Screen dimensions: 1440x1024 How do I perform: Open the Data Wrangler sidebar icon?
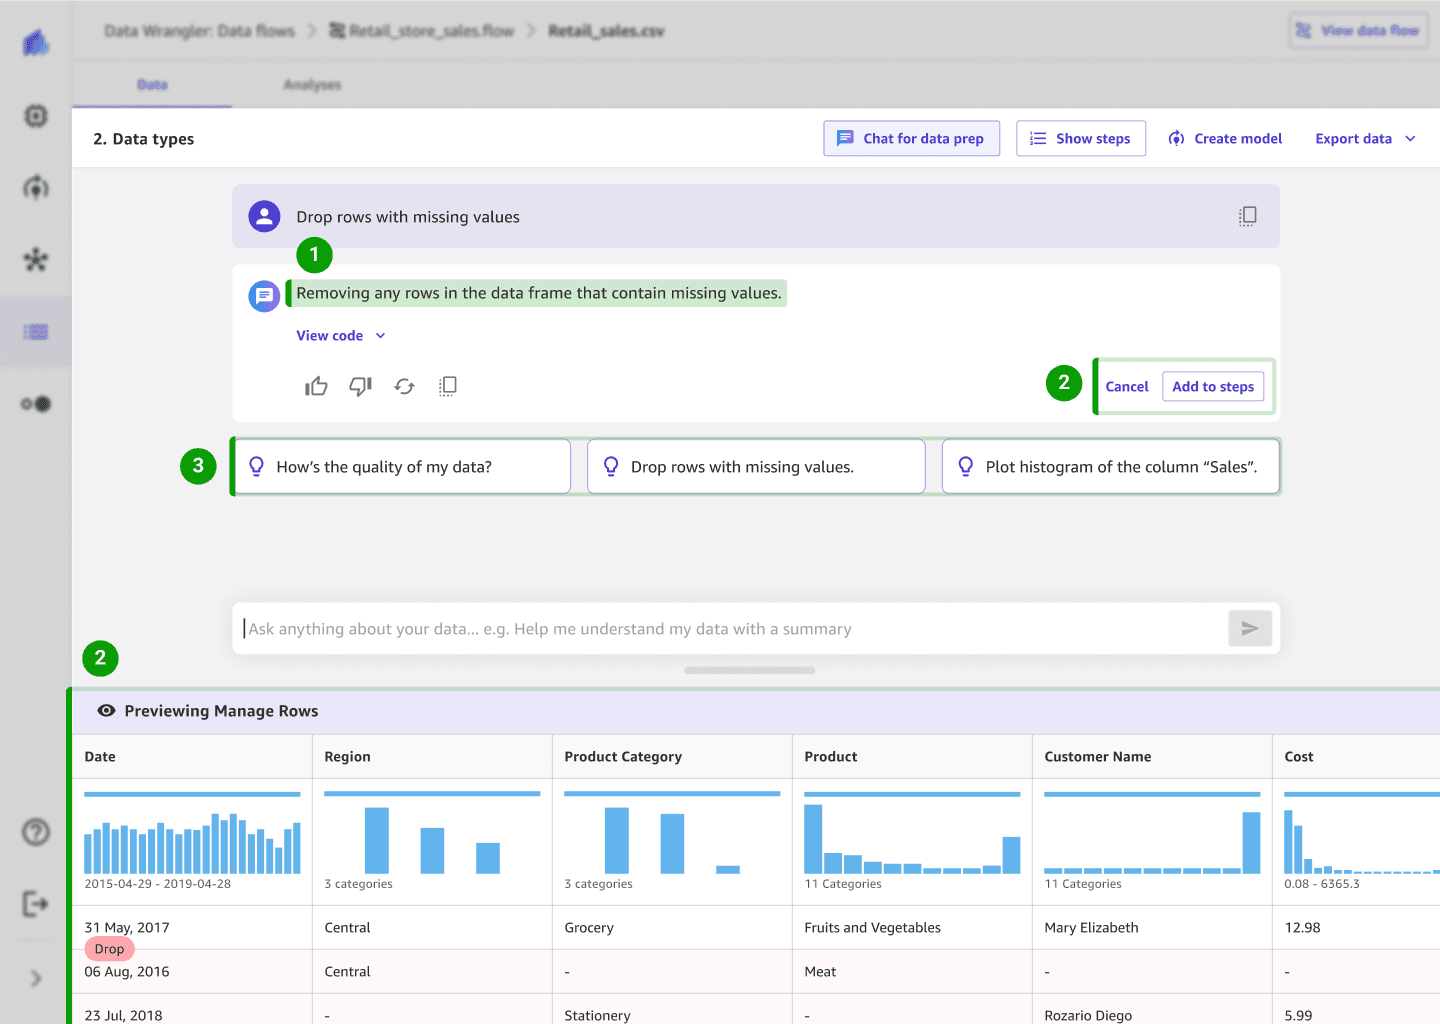(36, 331)
